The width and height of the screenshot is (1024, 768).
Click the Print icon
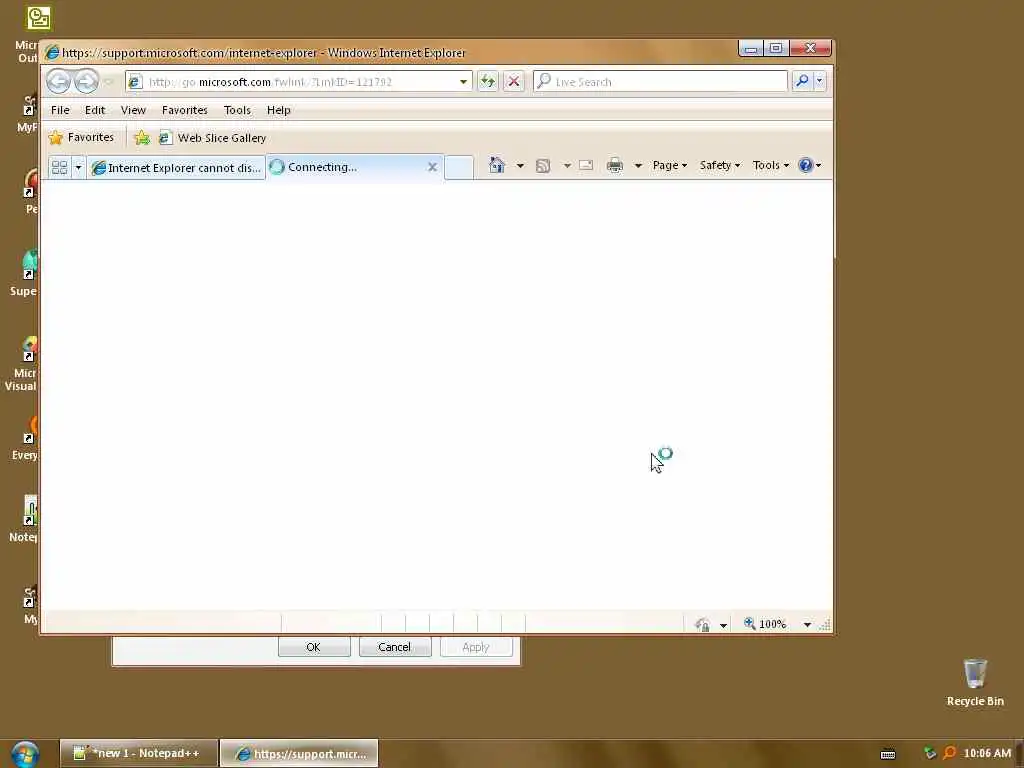(615, 165)
